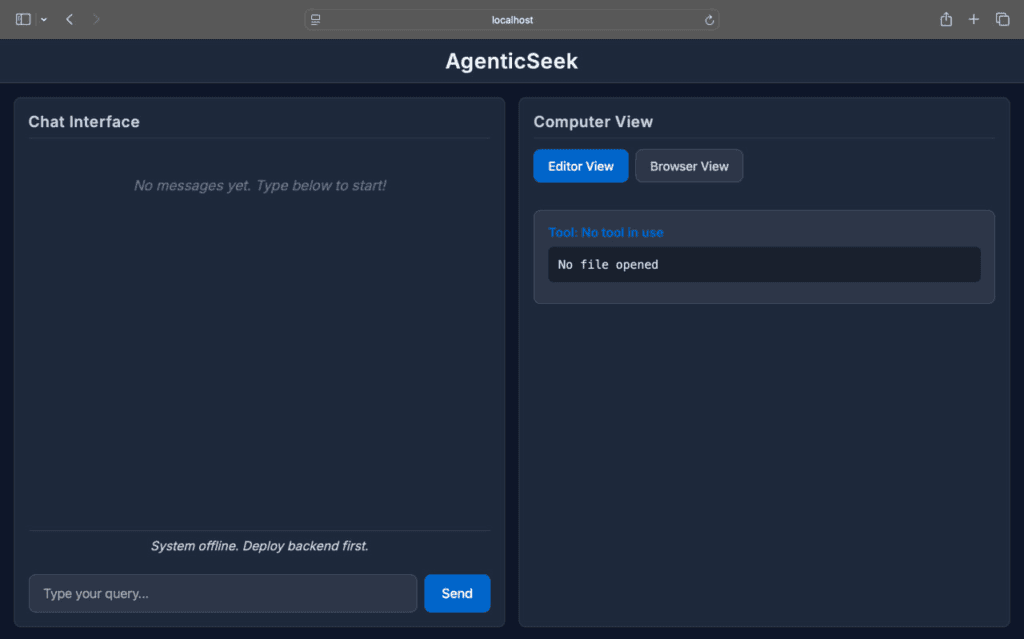Focus the 'Type your query...' input
Screen dimensions: 1024x639
click(223, 593)
